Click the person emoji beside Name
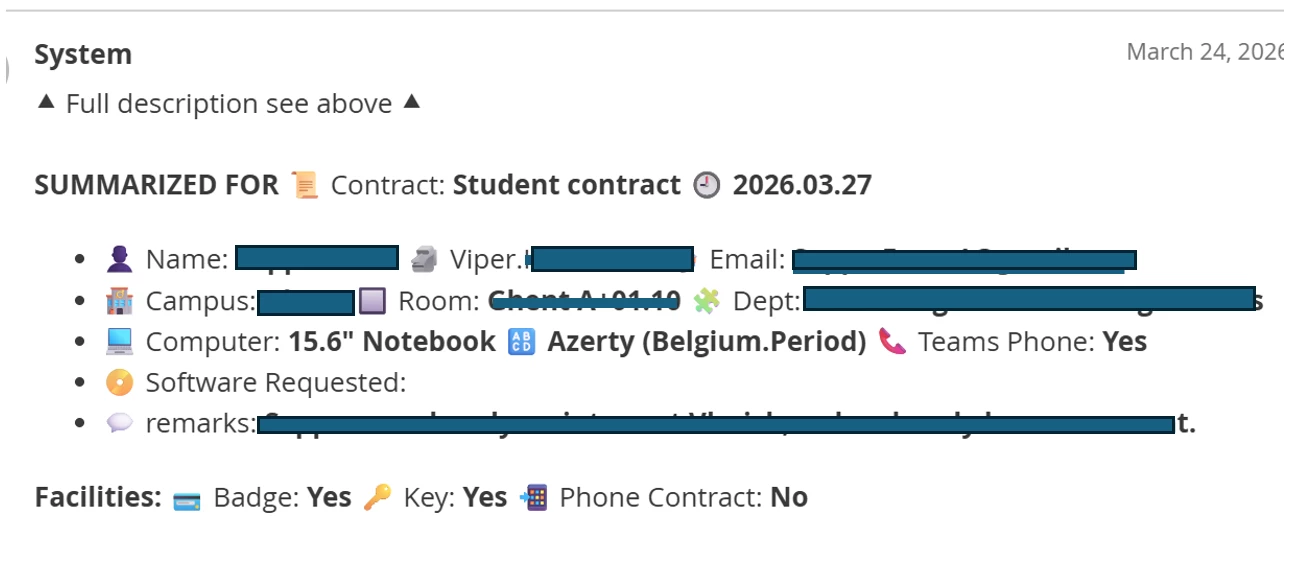Image resolution: width=1313 pixels, height=562 pixels. point(119,260)
